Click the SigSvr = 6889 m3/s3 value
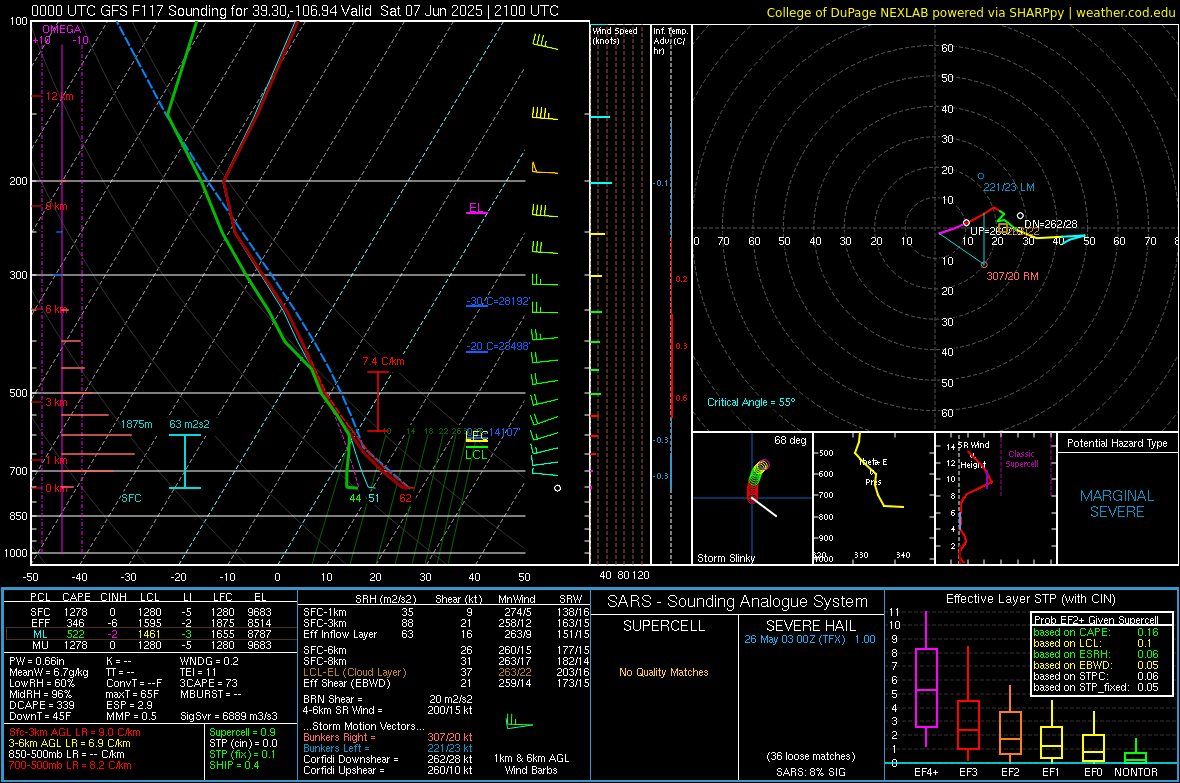This screenshot has height=783, width=1180. (229, 716)
